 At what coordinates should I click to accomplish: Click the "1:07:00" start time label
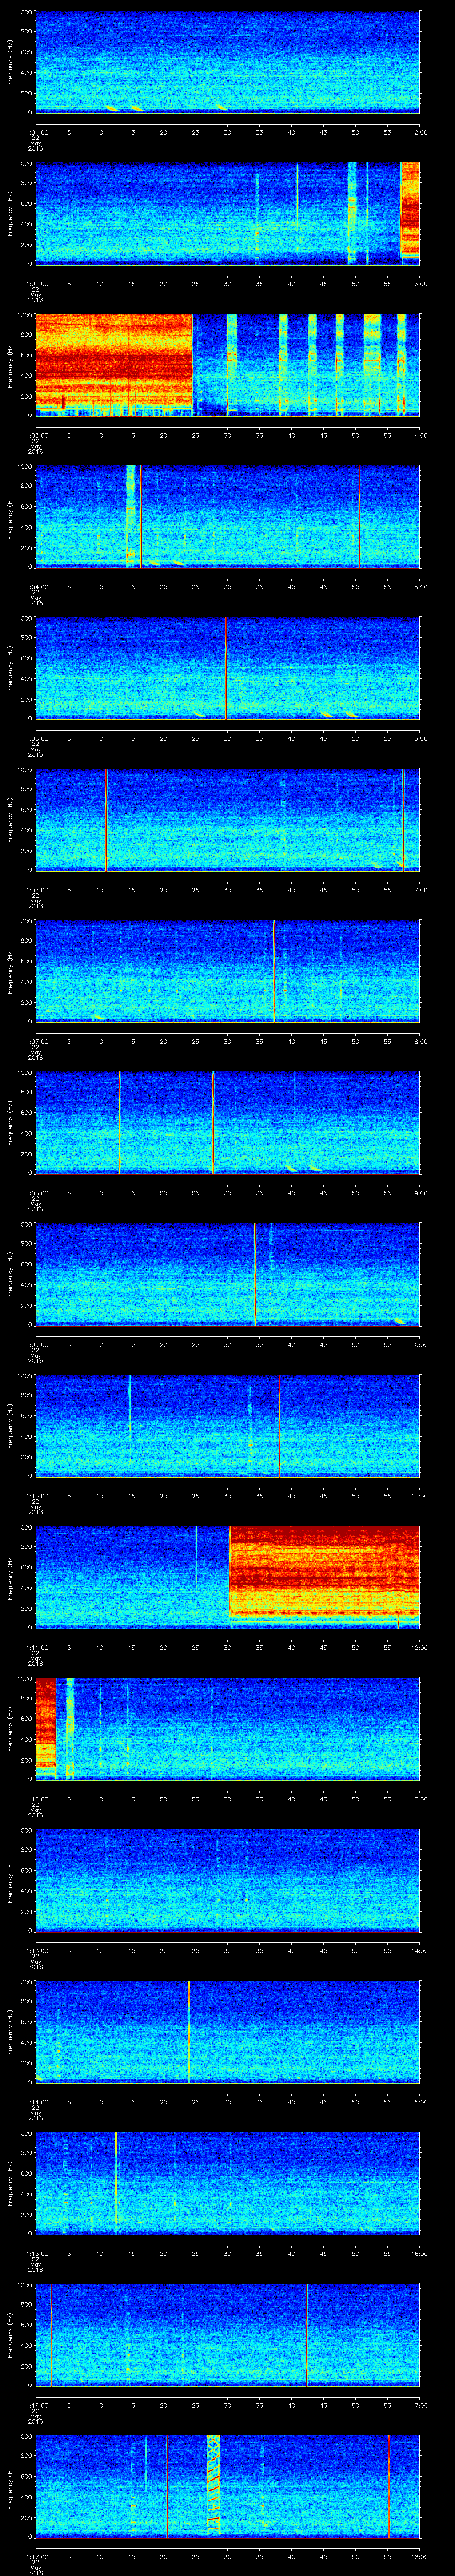pyautogui.click(x=36, y=1041)
